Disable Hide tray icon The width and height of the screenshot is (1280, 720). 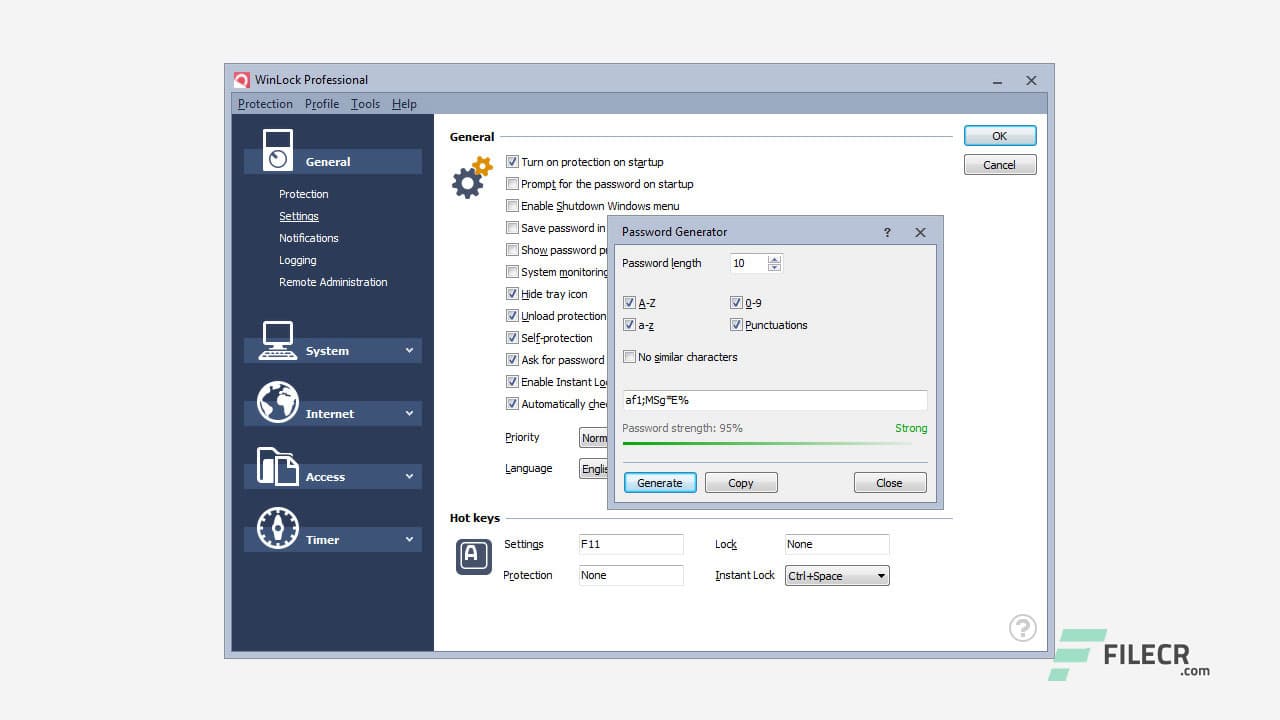pos(512,294)
